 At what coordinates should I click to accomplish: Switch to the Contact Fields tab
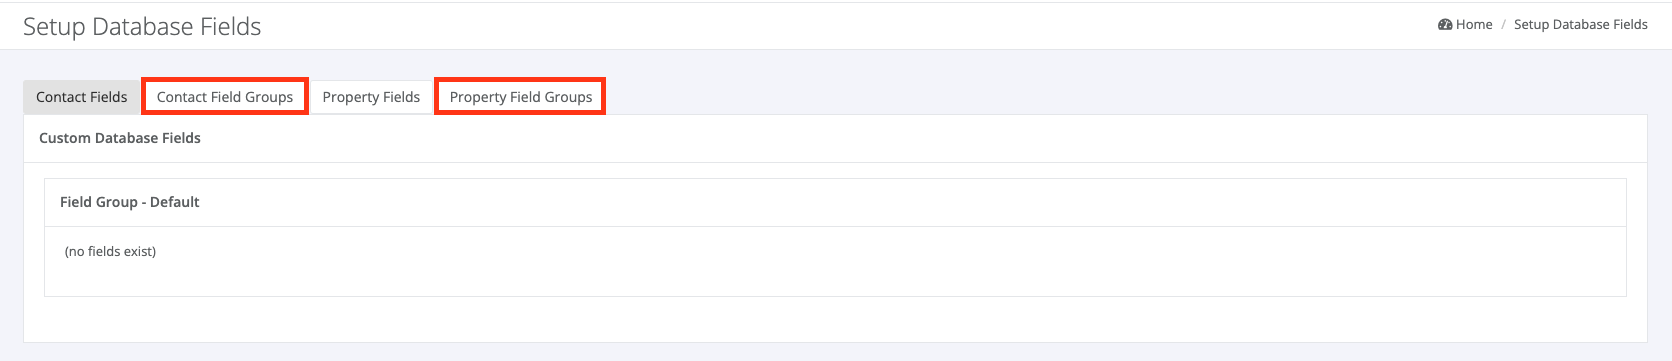82,97
